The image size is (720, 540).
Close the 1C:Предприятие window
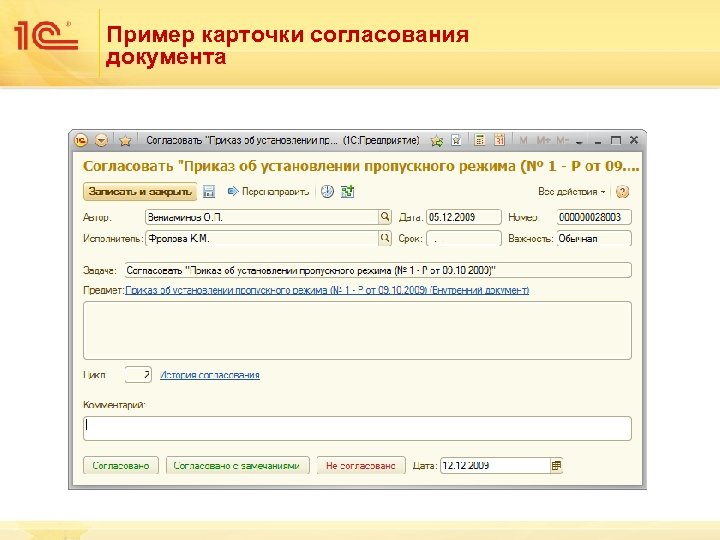(634, 140)
